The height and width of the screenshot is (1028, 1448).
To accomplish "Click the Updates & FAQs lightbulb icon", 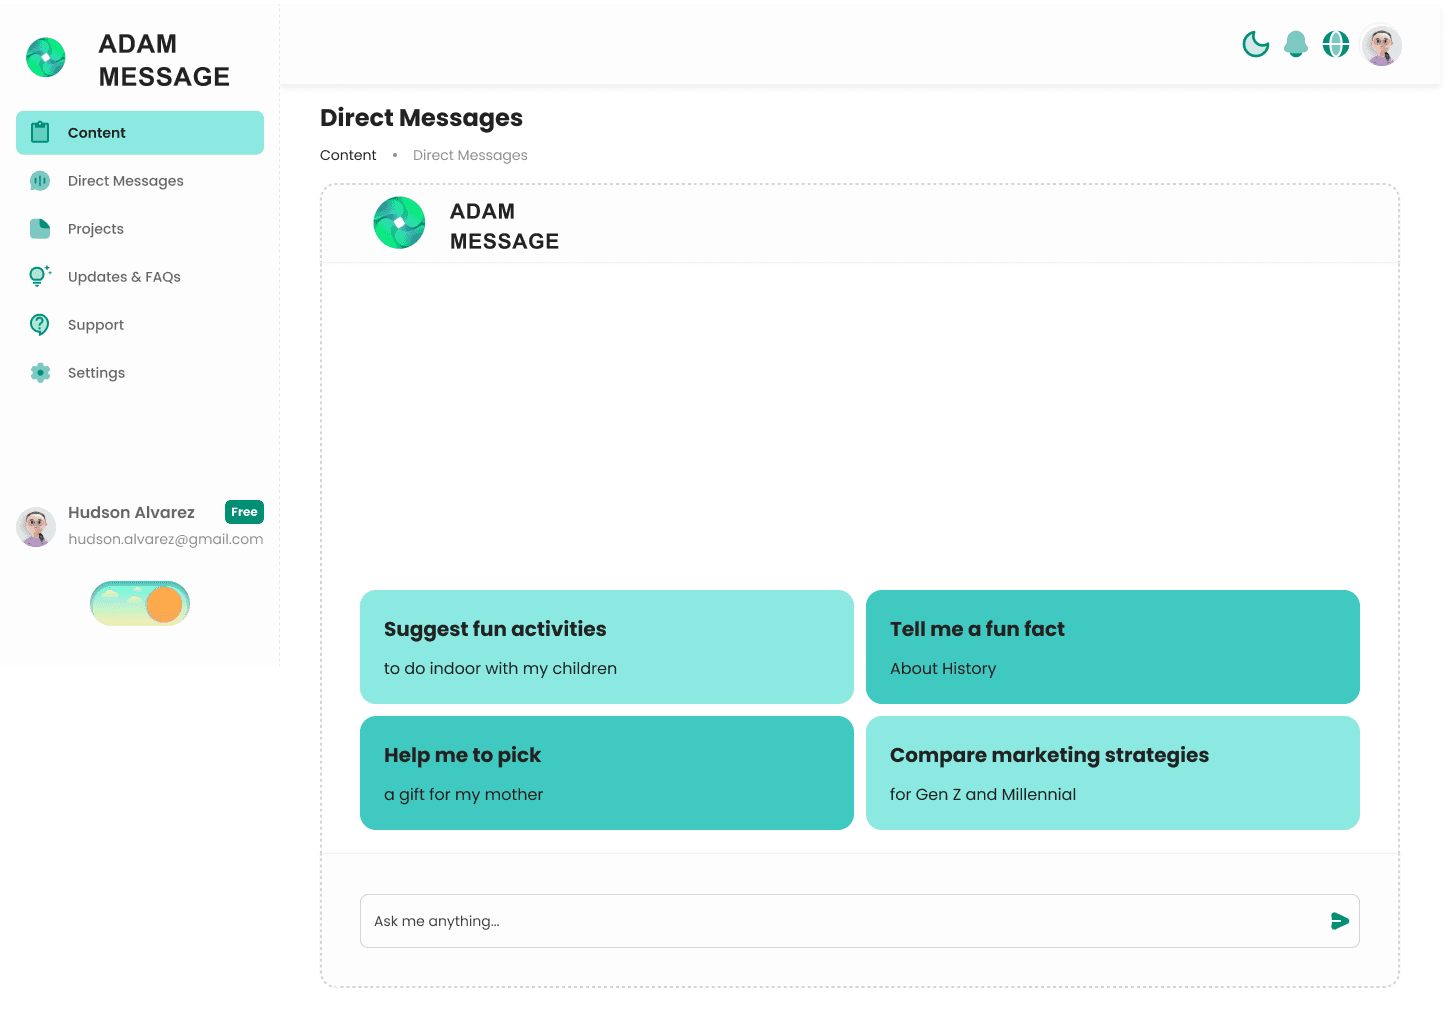I will (40, 277).
